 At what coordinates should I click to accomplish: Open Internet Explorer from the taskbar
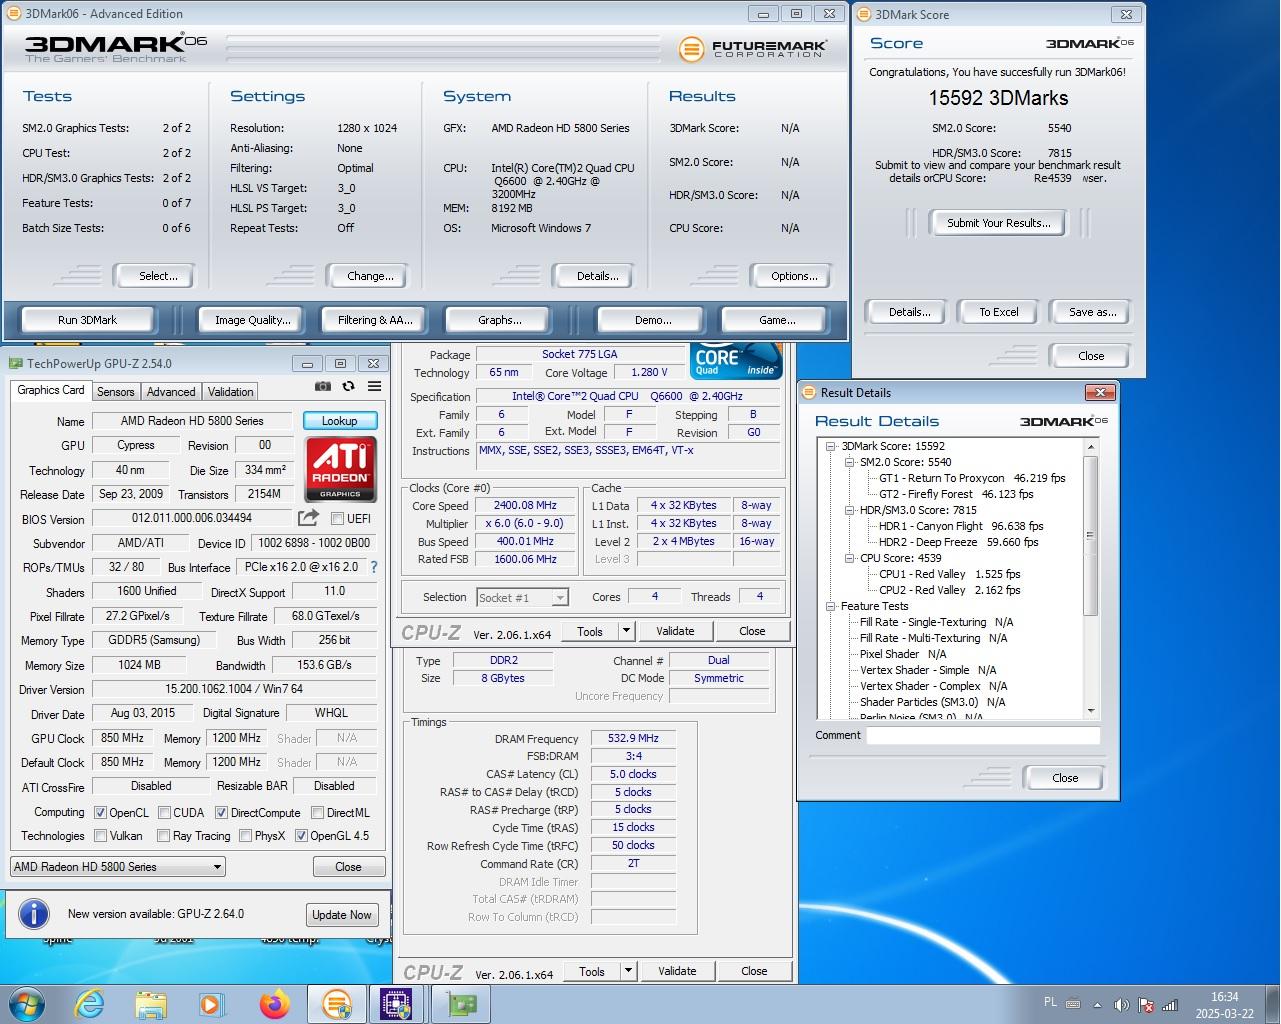pos(90,1003)
